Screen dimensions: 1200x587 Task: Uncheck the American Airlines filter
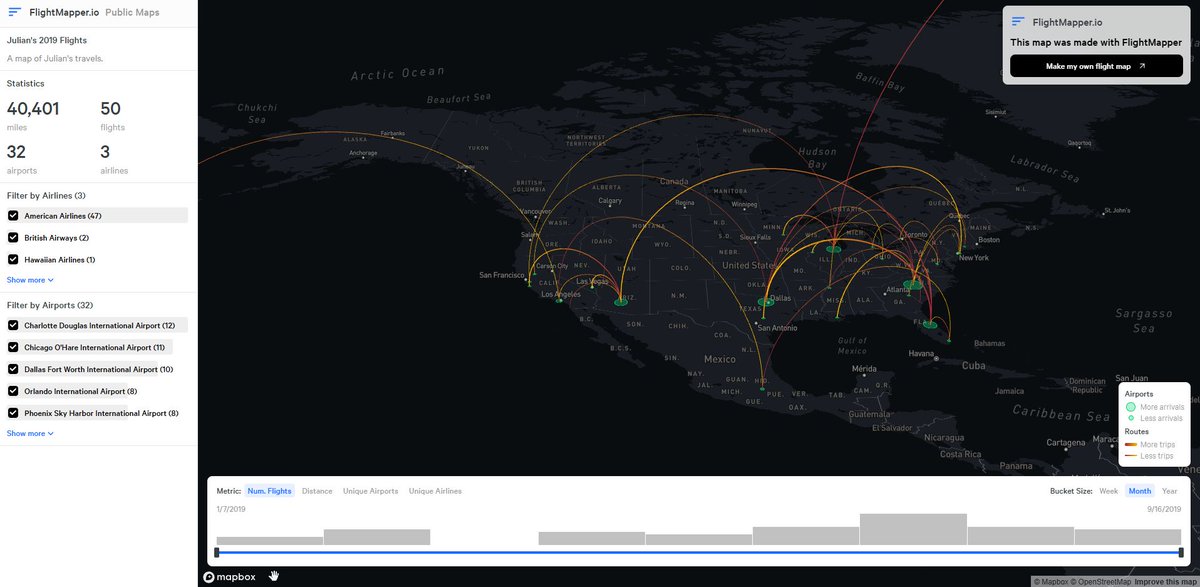tap(13, 215)
